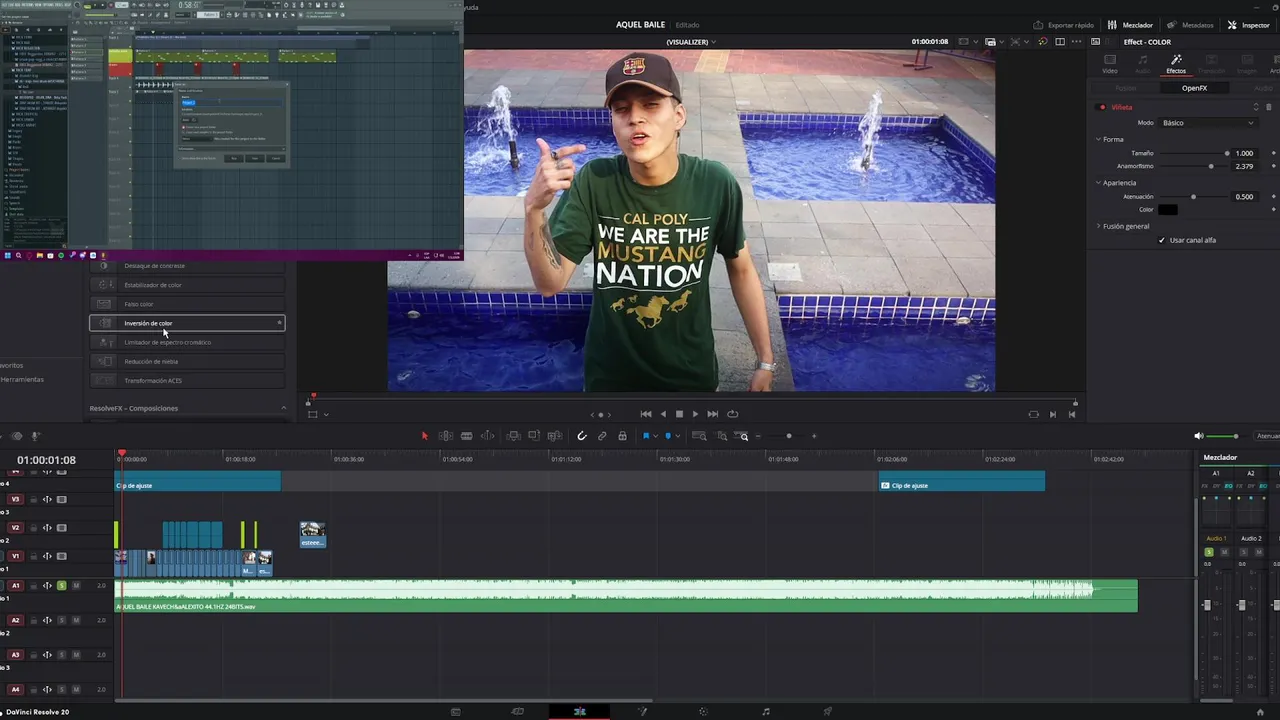Click the detail zoom icon
Viewport: 1280px width, 720px height.
click(x=721, y=436)
